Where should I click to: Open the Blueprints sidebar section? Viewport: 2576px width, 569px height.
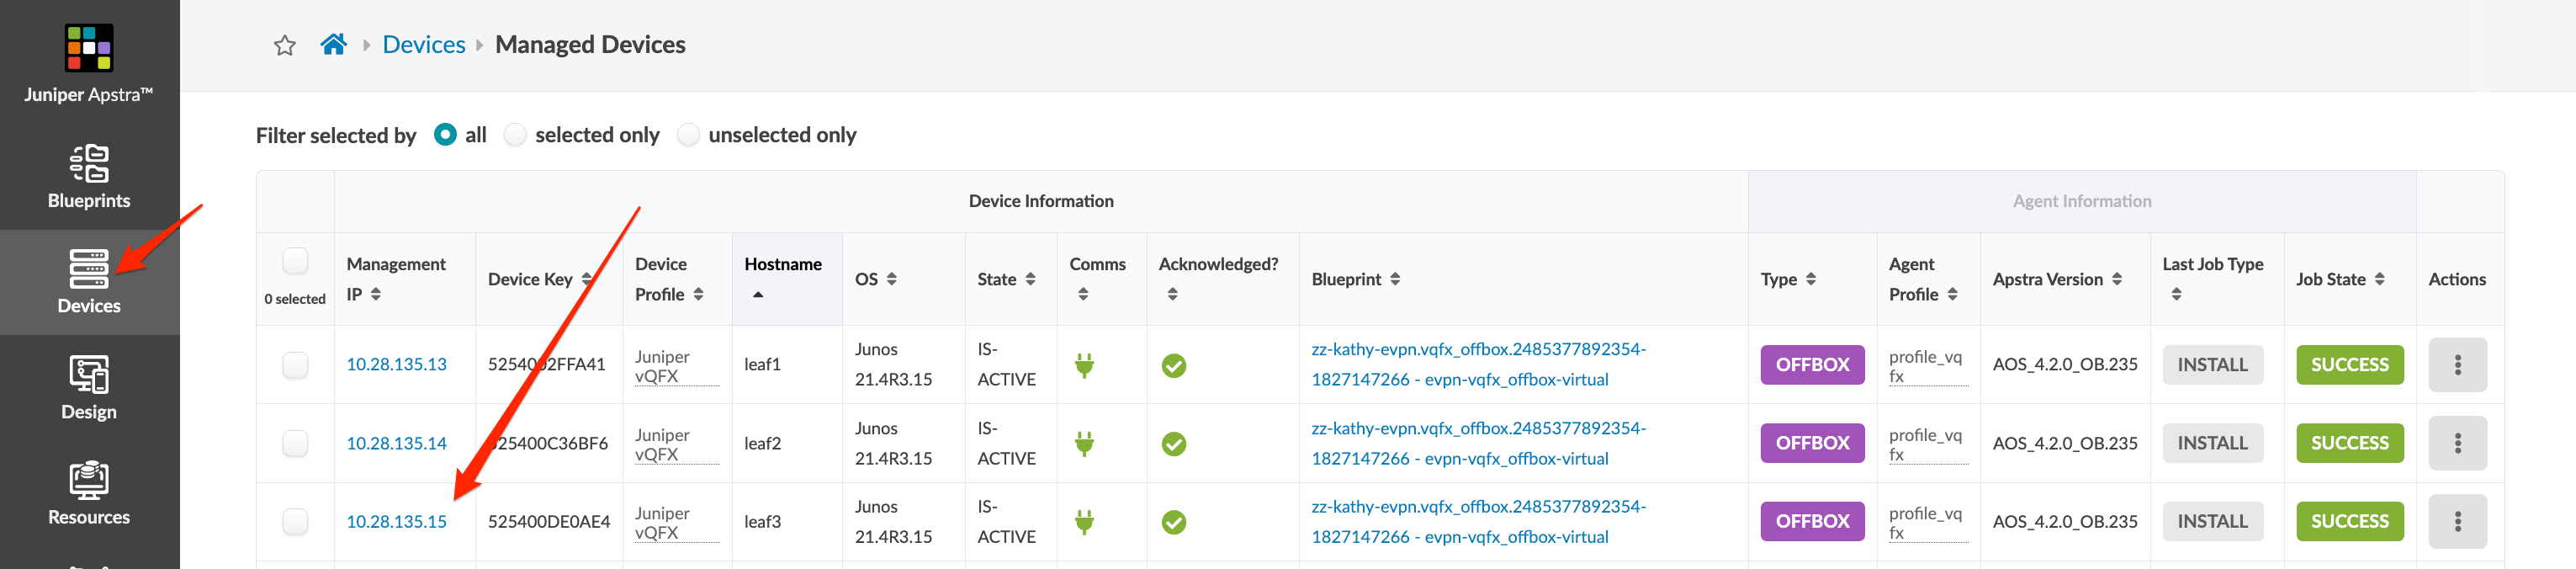89,177
